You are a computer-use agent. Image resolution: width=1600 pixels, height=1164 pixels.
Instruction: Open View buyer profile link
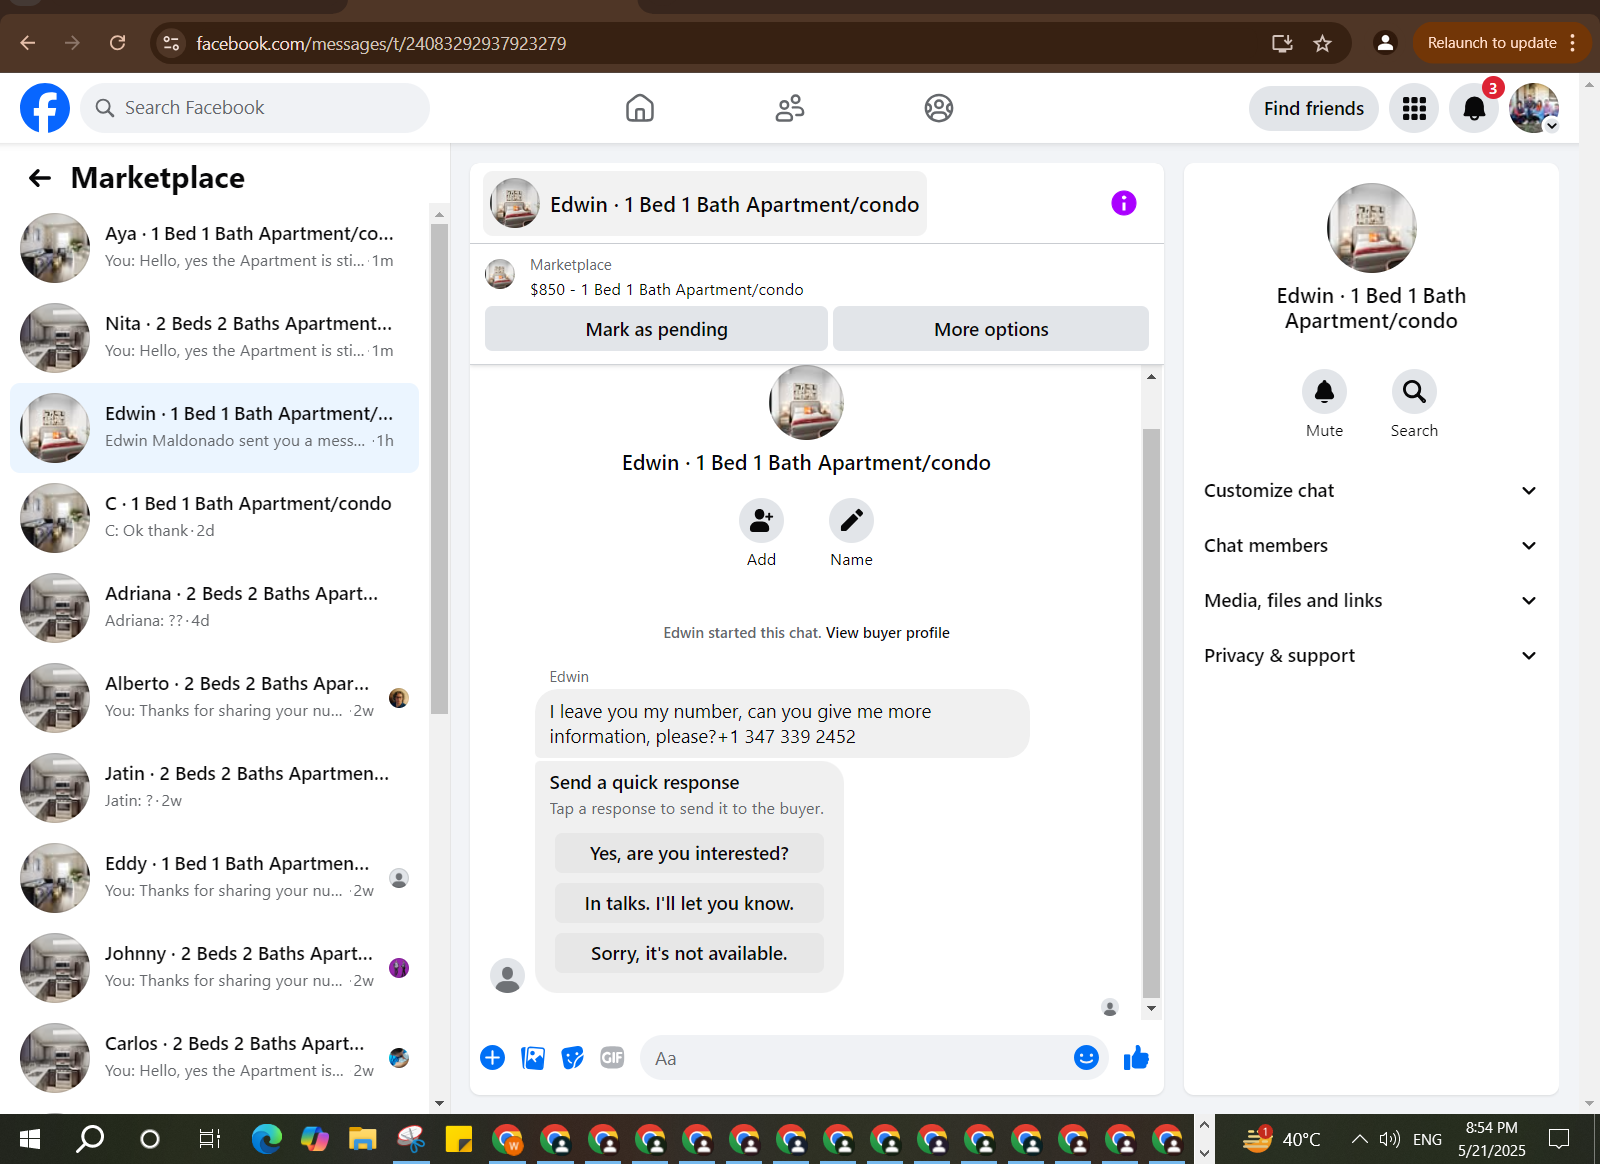click(888, 633)
